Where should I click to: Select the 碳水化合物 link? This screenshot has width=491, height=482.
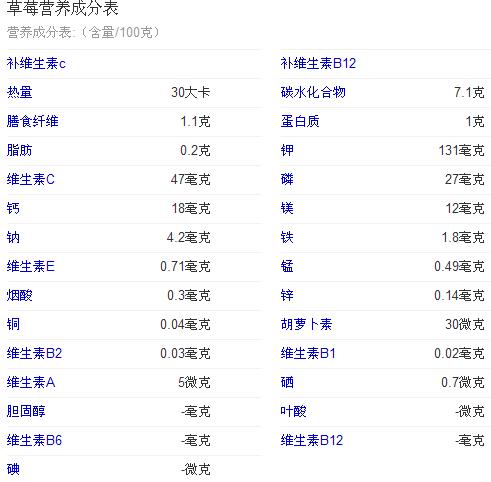[313, 92]
